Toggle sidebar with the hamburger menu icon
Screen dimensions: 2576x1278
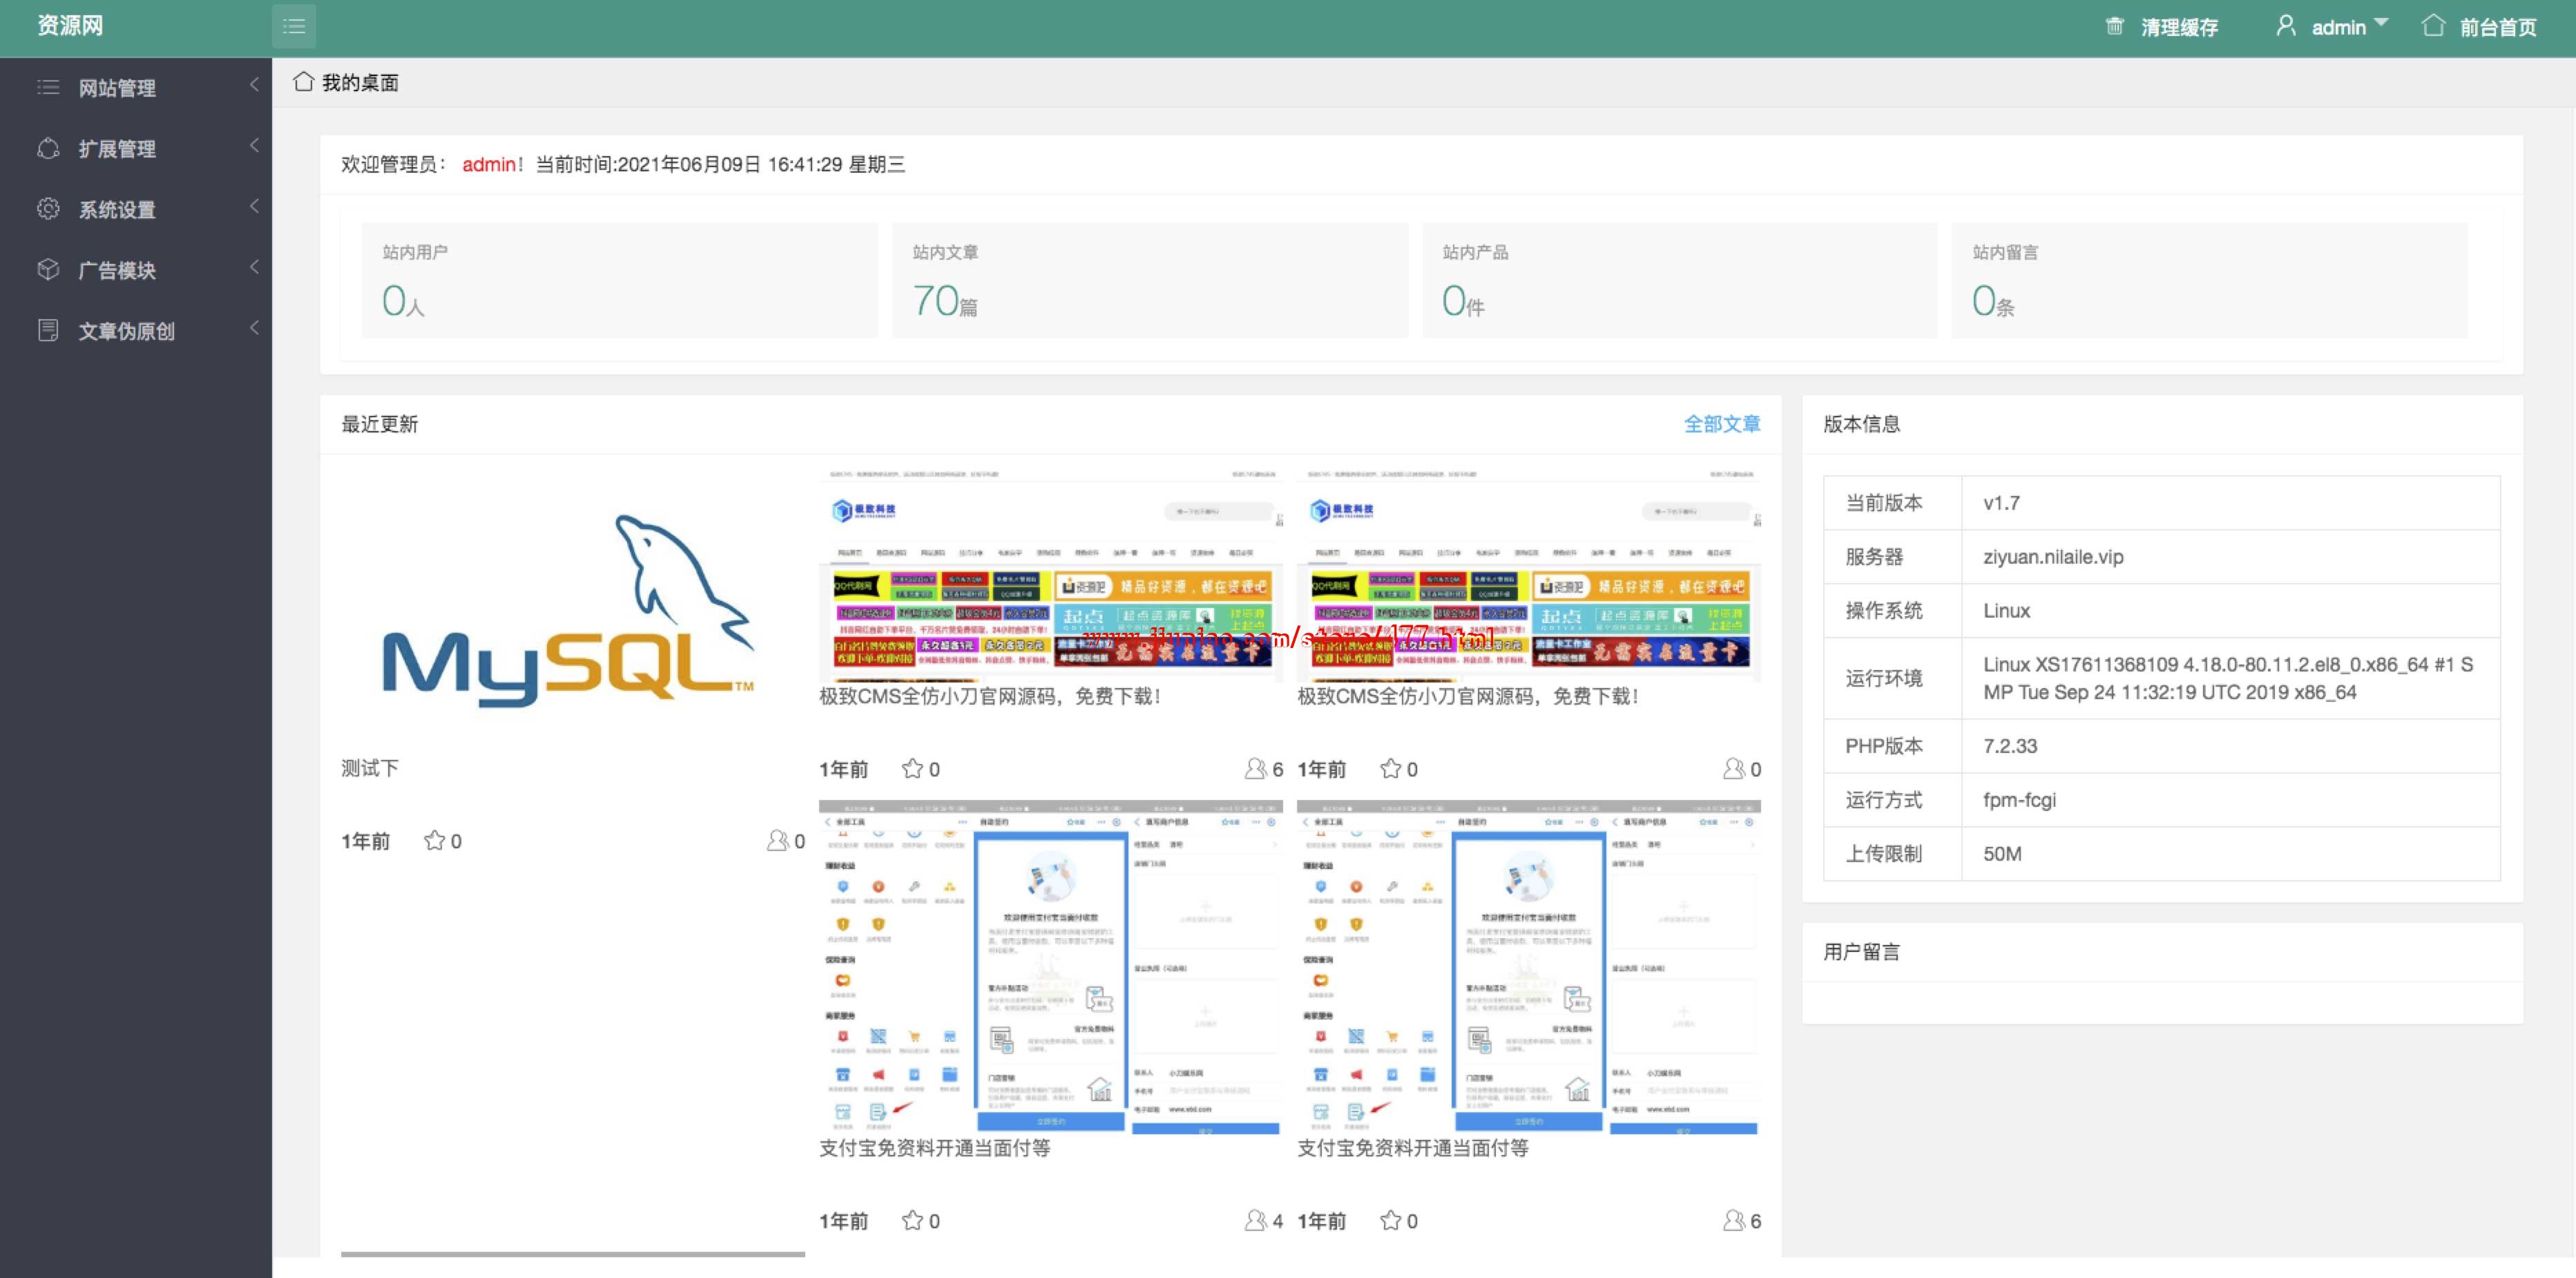294,27
